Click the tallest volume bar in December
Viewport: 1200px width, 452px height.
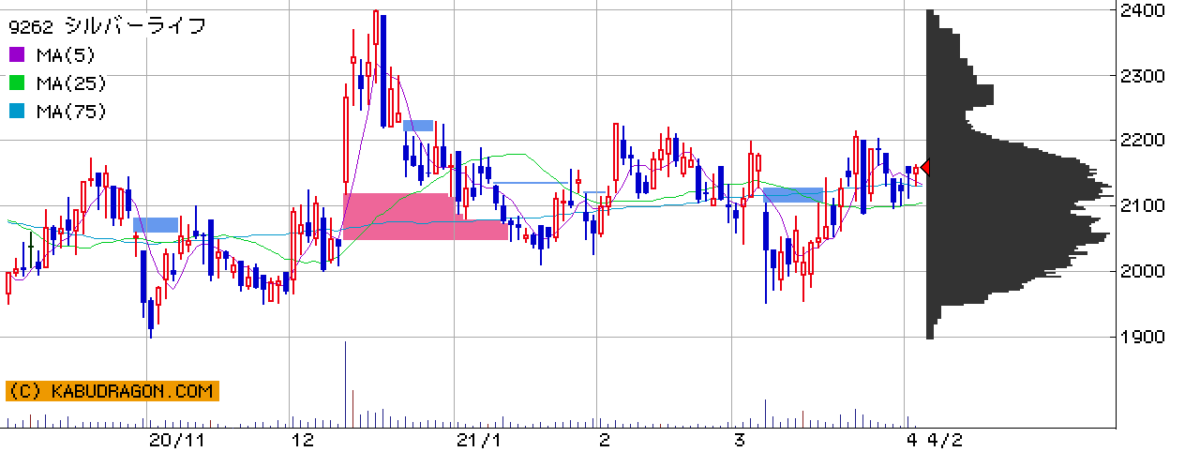click(346, 385)
